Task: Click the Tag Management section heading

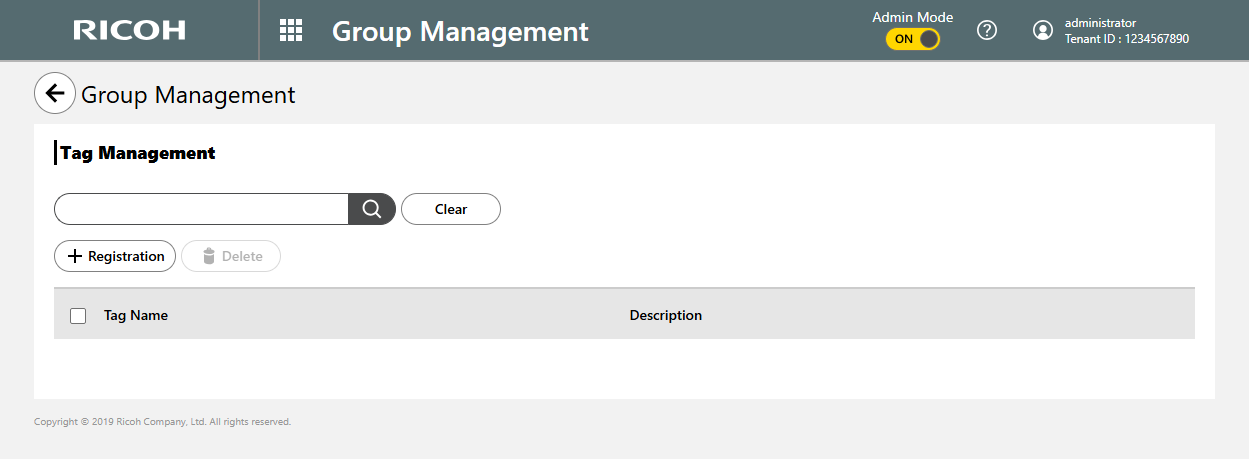Action: [138, 153]
